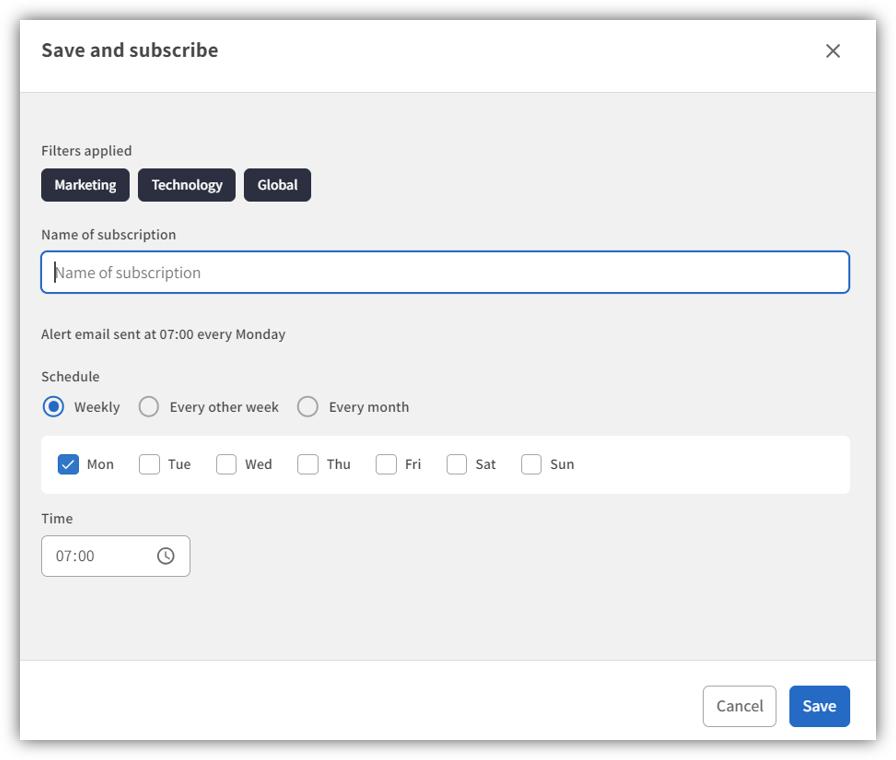The image size is (896, 760).
Task: Select the Weekly schedule option
Action: [x=53, y=407]
